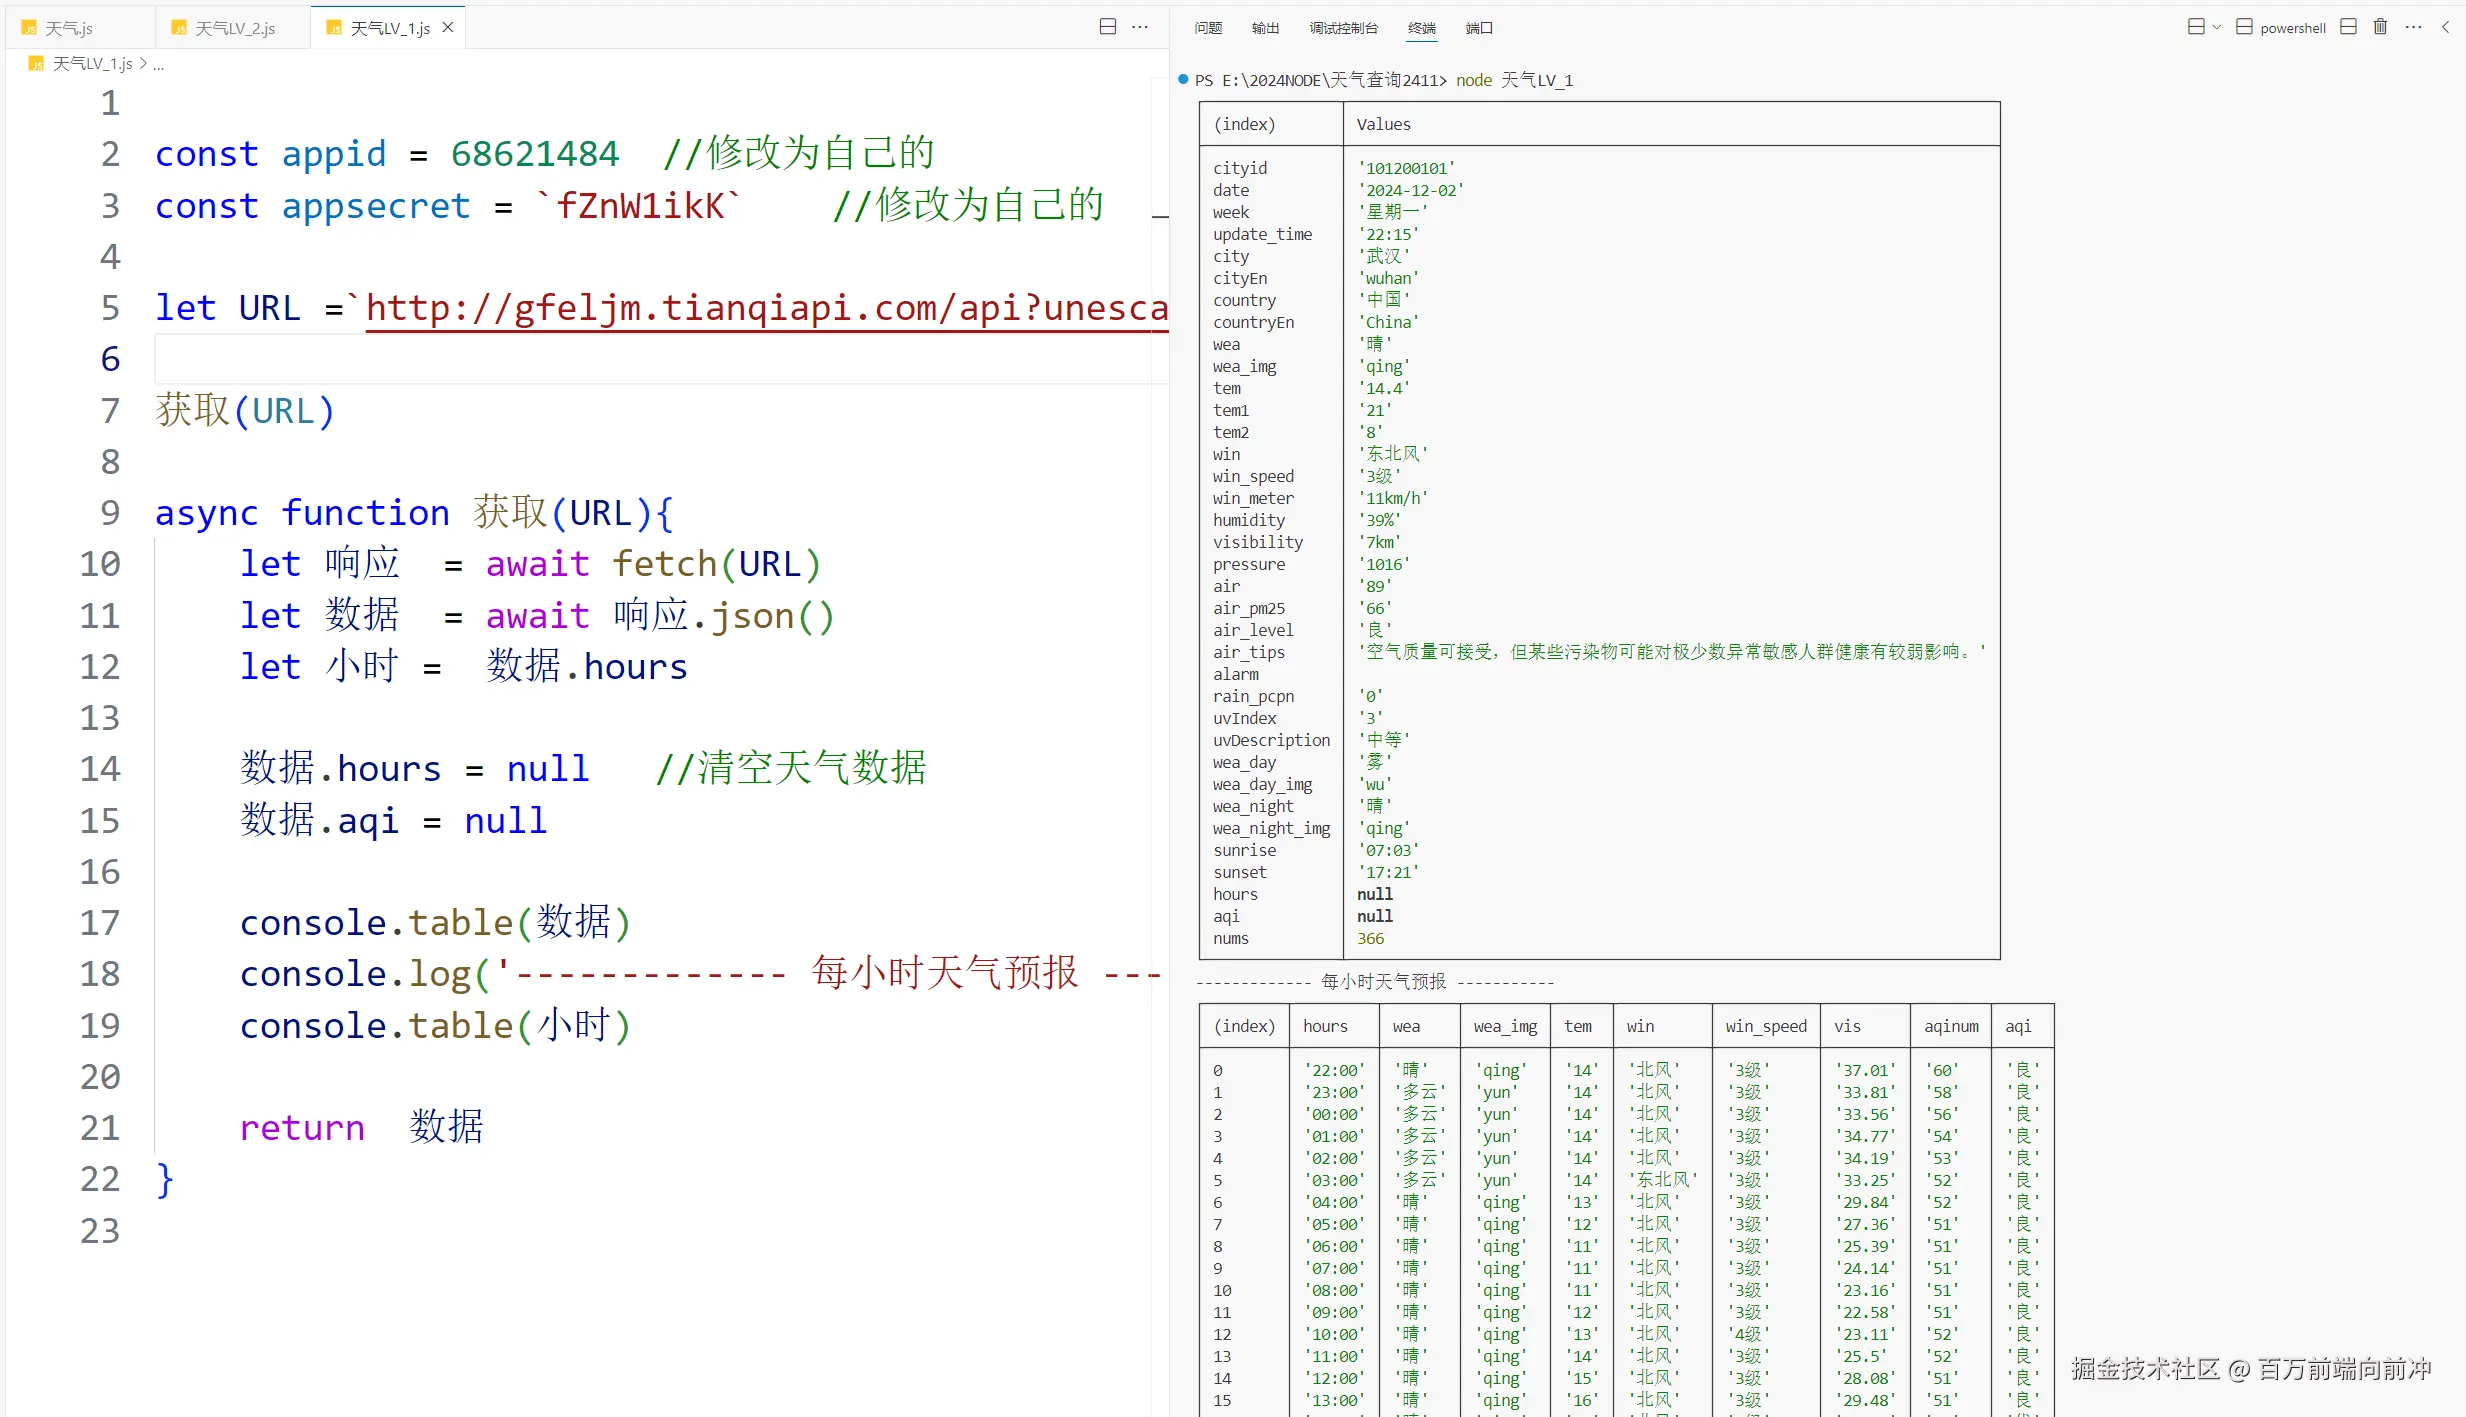The image size is (2466, 1417).
Task: Collapse panel with the chevron arrow
Action: coord(2445,27)
